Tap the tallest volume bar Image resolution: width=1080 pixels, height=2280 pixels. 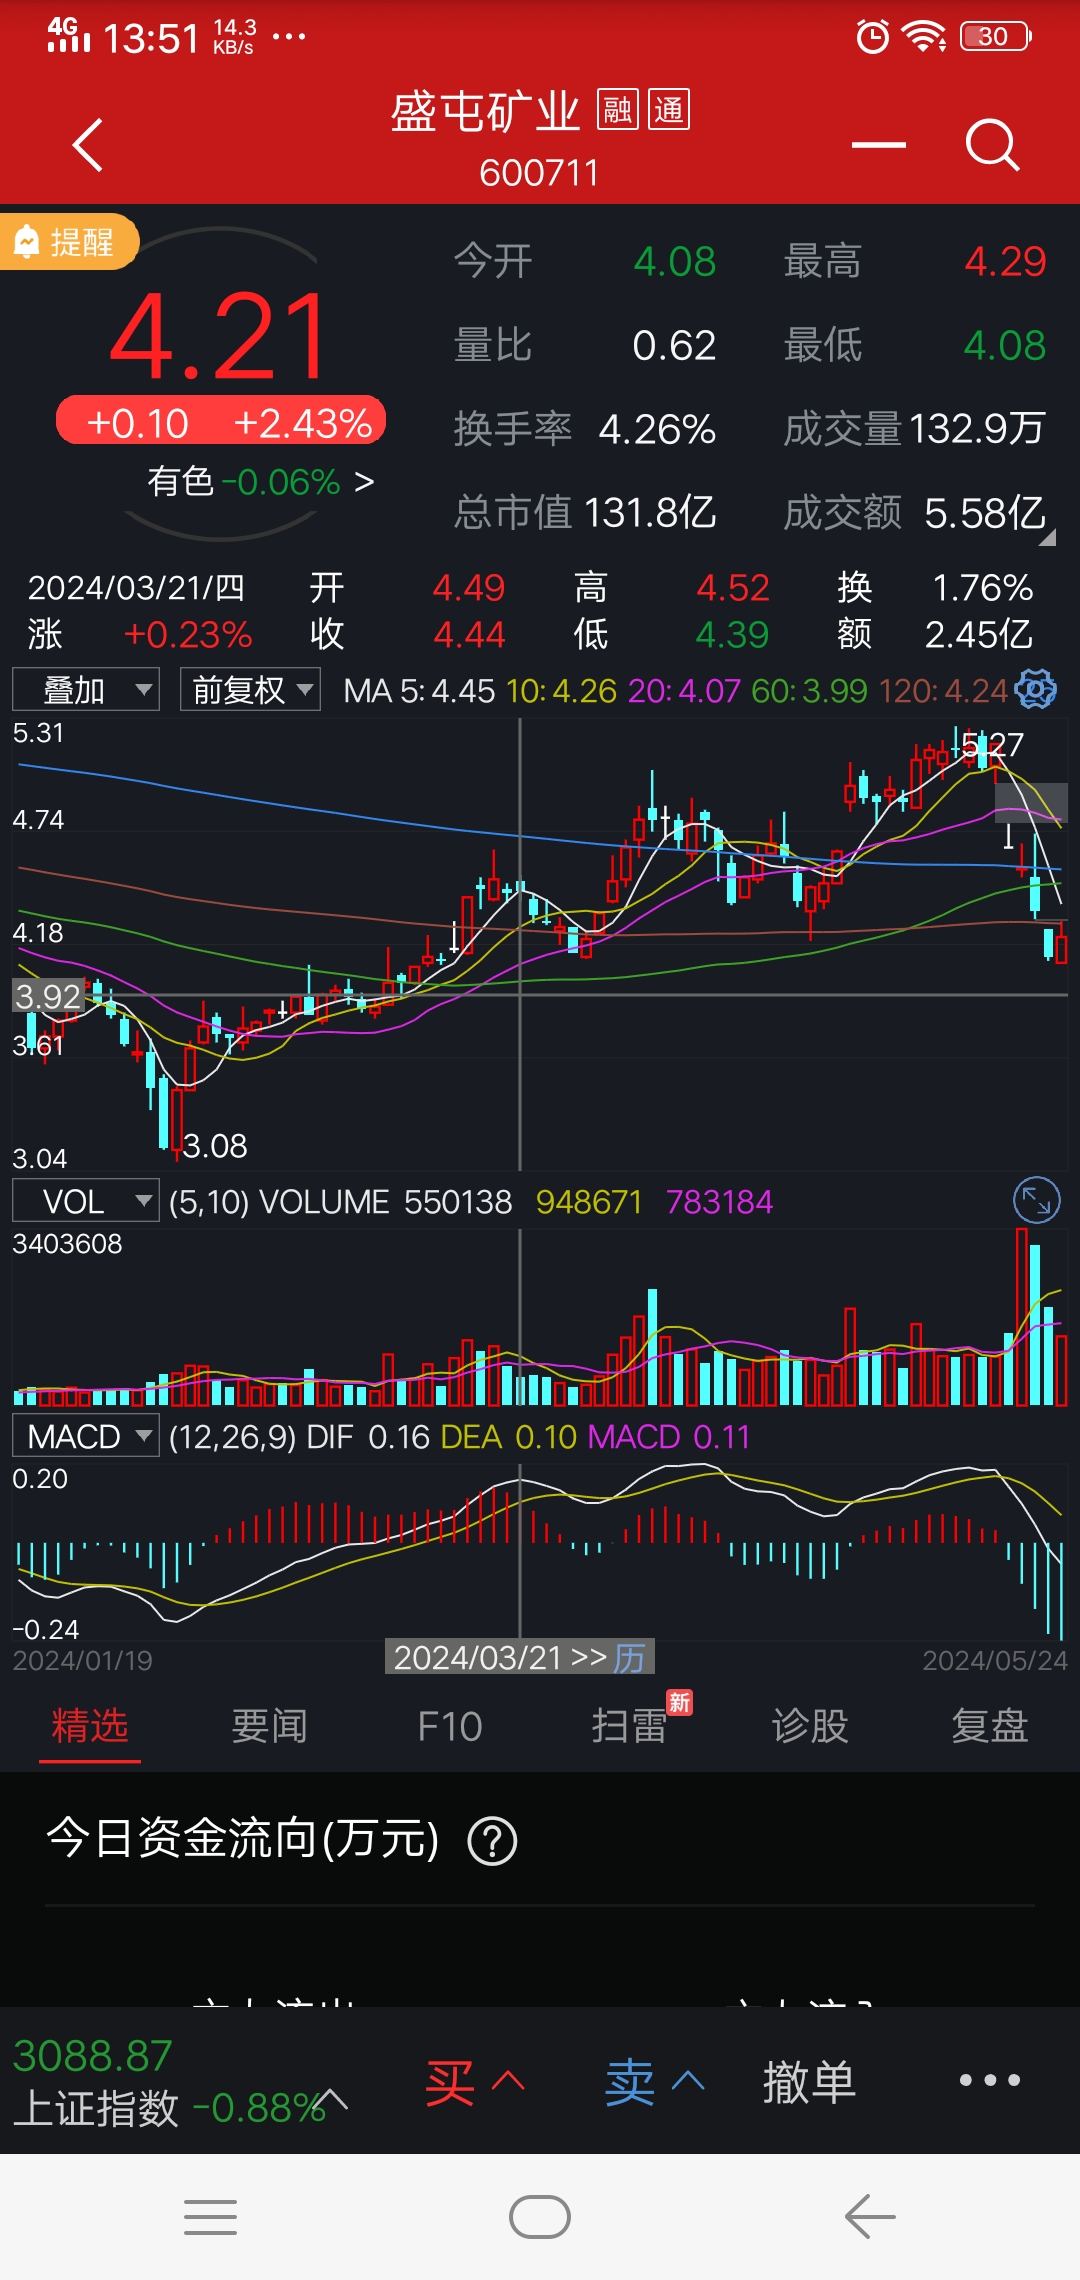[1021, 1317]
